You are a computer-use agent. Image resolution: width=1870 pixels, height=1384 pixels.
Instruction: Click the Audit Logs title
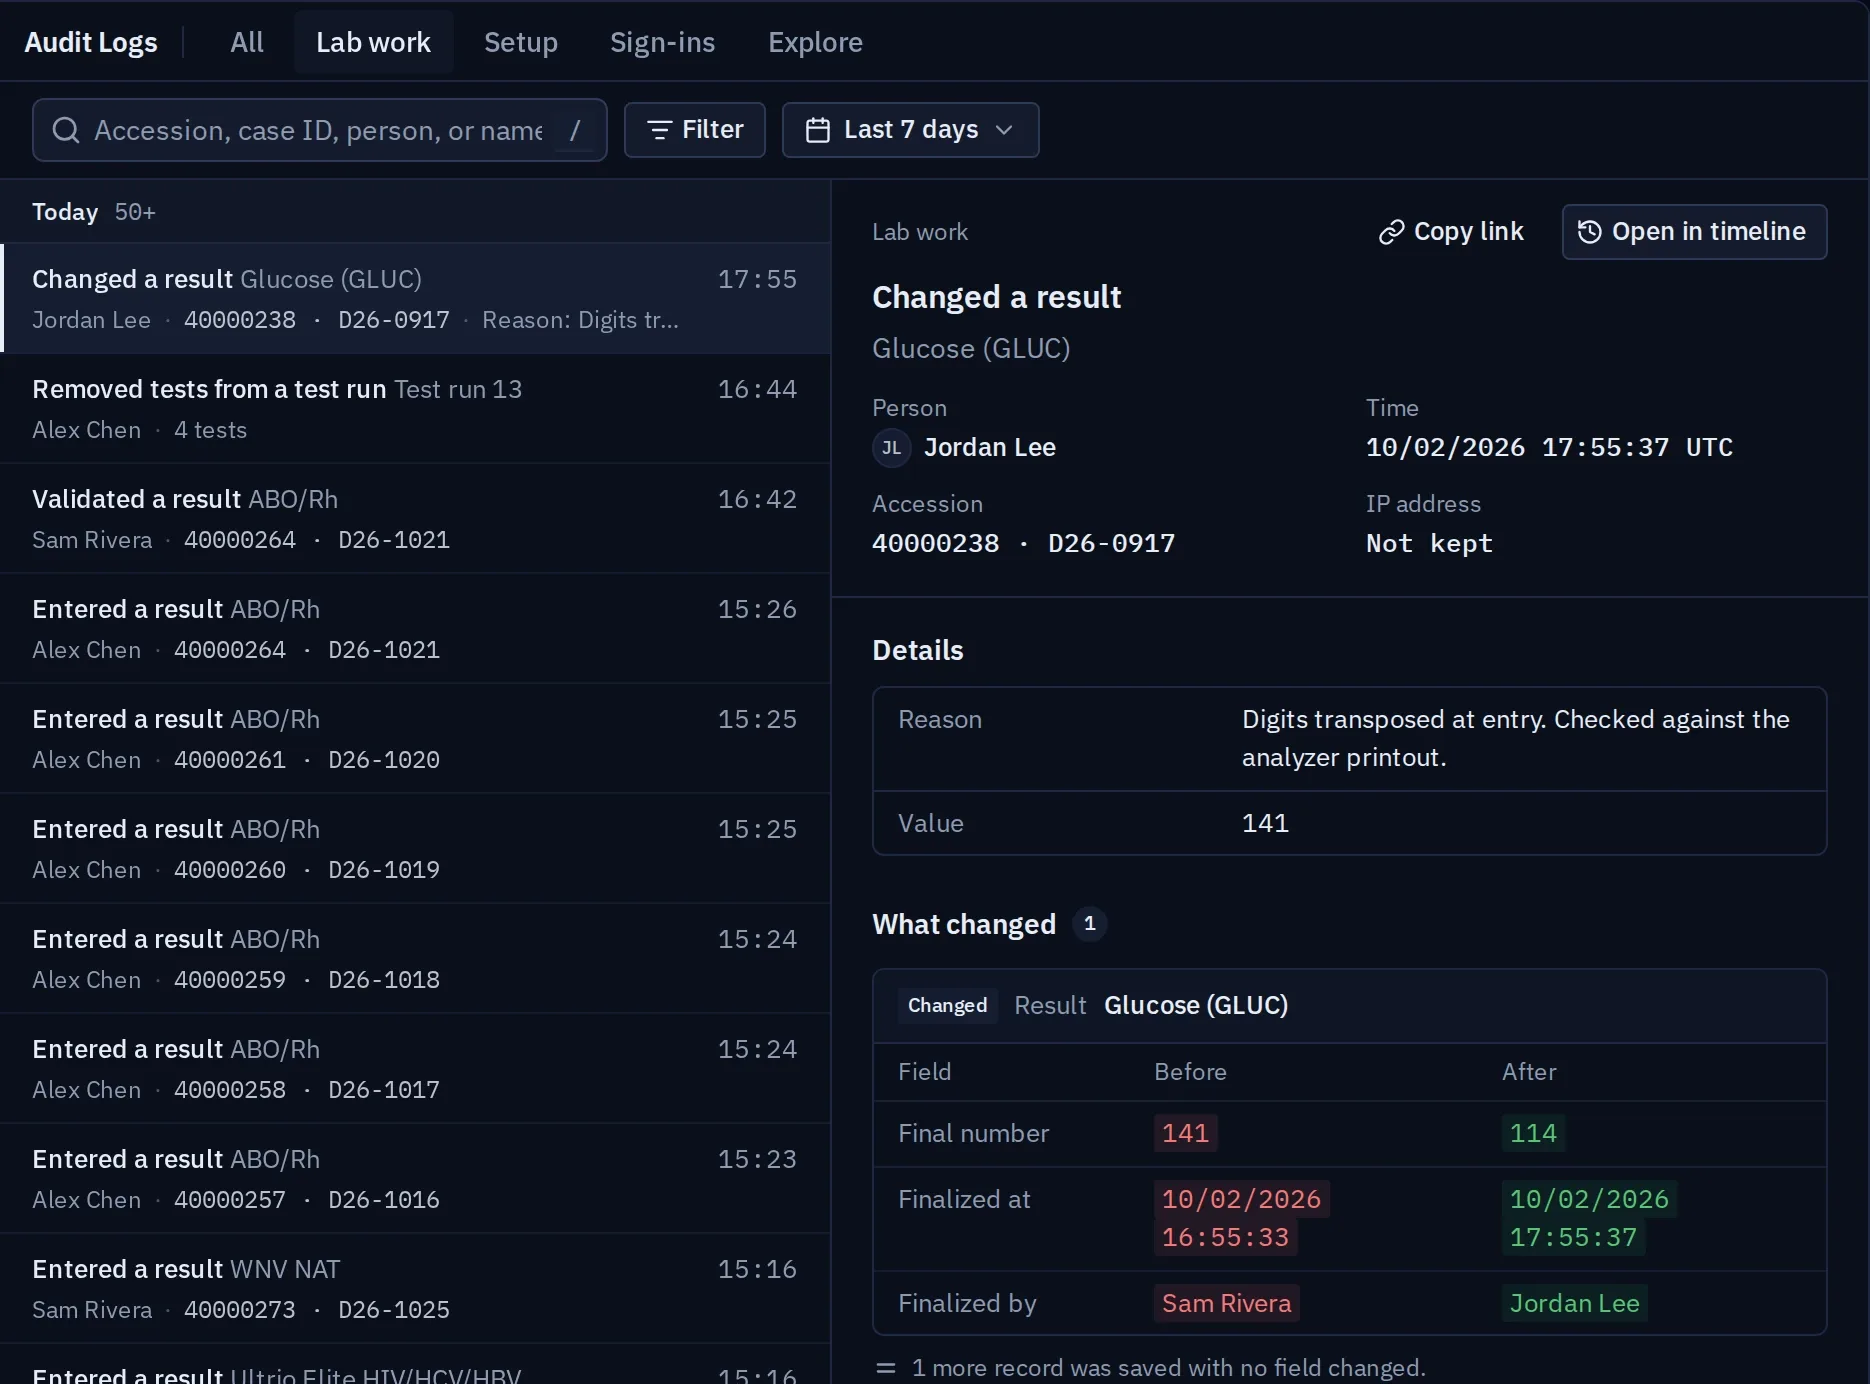[91, 42]
